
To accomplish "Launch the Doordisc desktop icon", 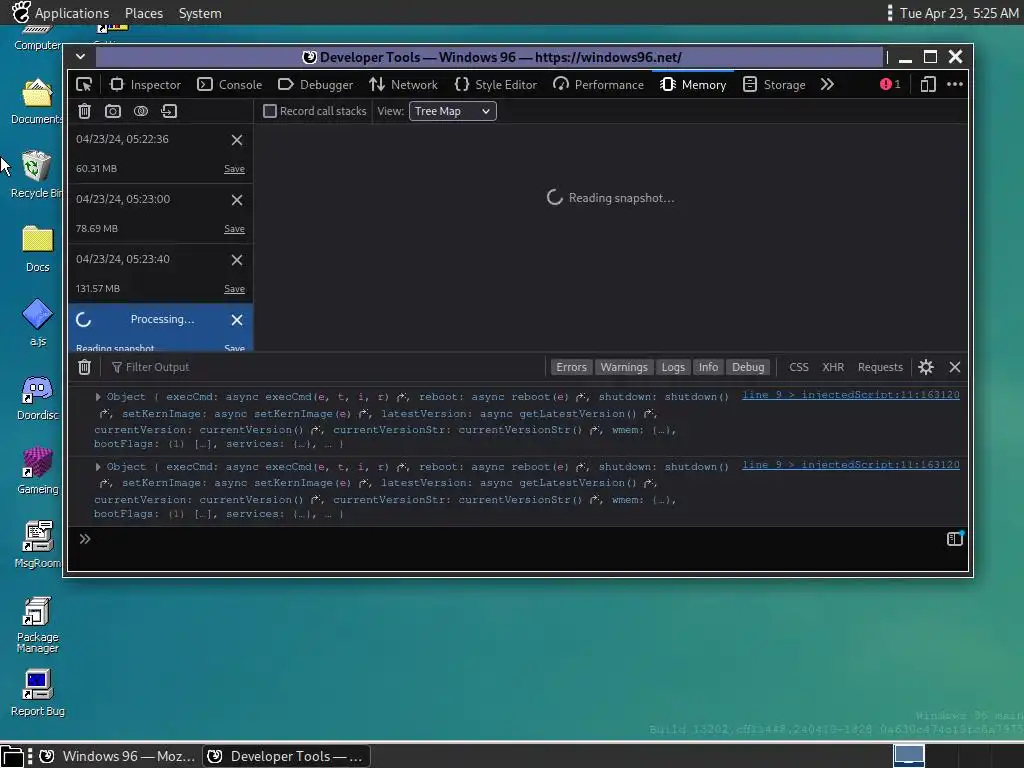I will pos(37,398).
